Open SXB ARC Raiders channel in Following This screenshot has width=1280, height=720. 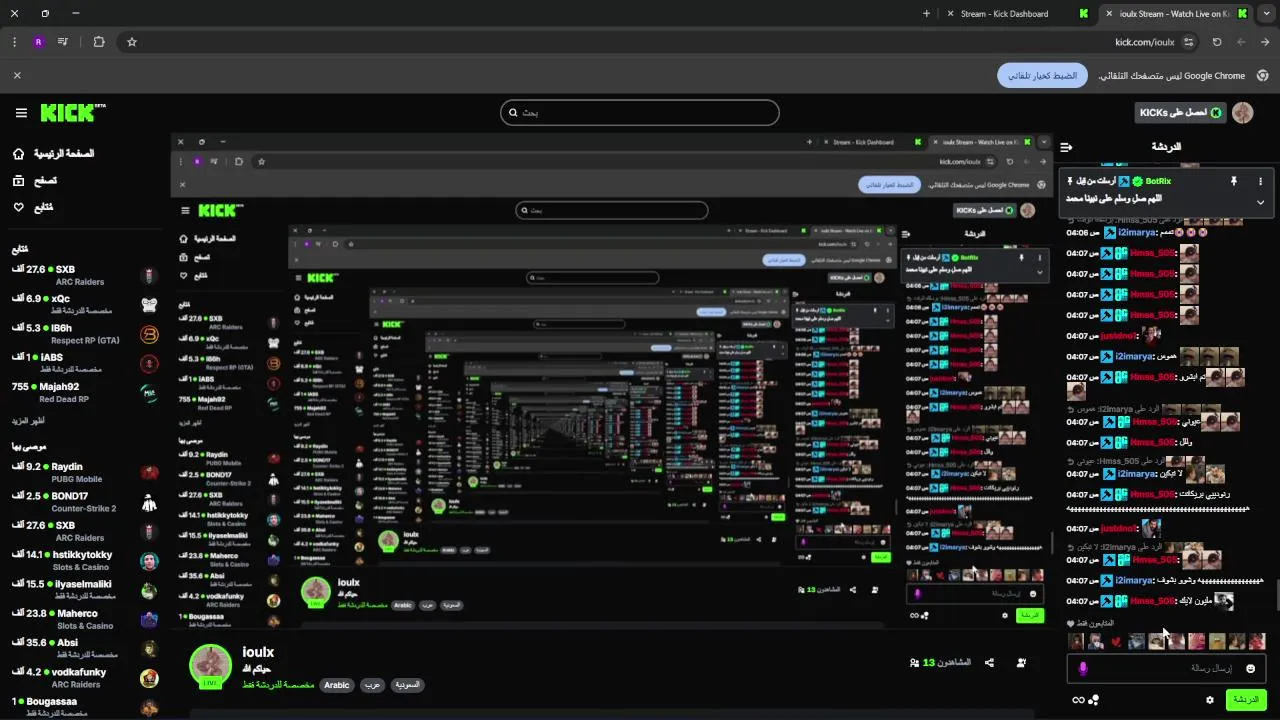pyautogui.click(x=85, y=275)
